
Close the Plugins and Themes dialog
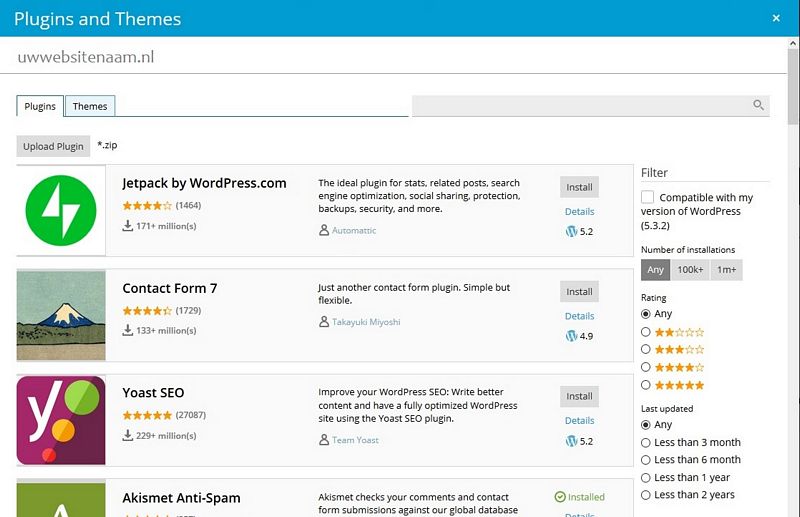[x=776, y=18]
